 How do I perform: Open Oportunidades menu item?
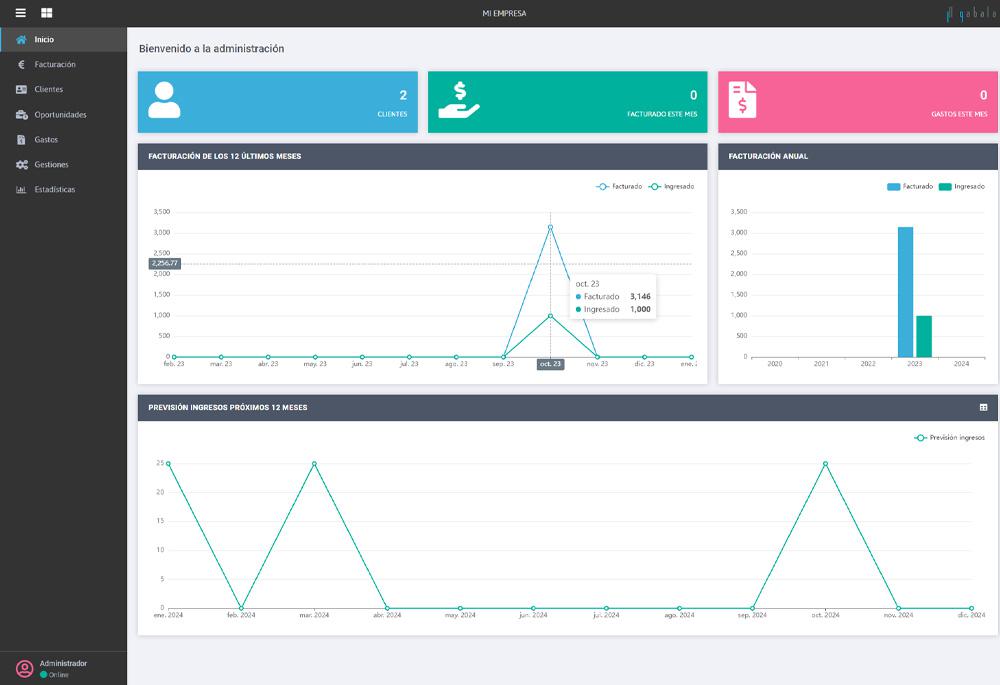tap(63, 115)
